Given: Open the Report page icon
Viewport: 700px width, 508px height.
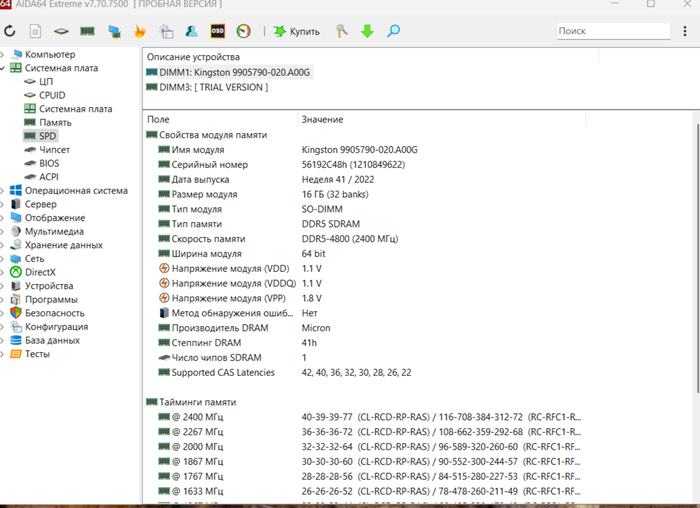Looking at the screenshot, I should [x=35, y=31].
